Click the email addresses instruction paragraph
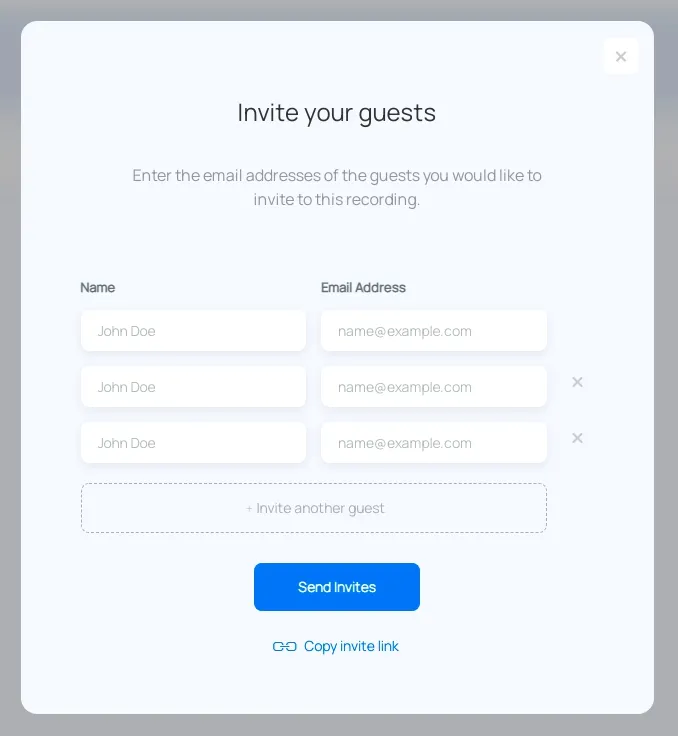 [x=336, y=187]
